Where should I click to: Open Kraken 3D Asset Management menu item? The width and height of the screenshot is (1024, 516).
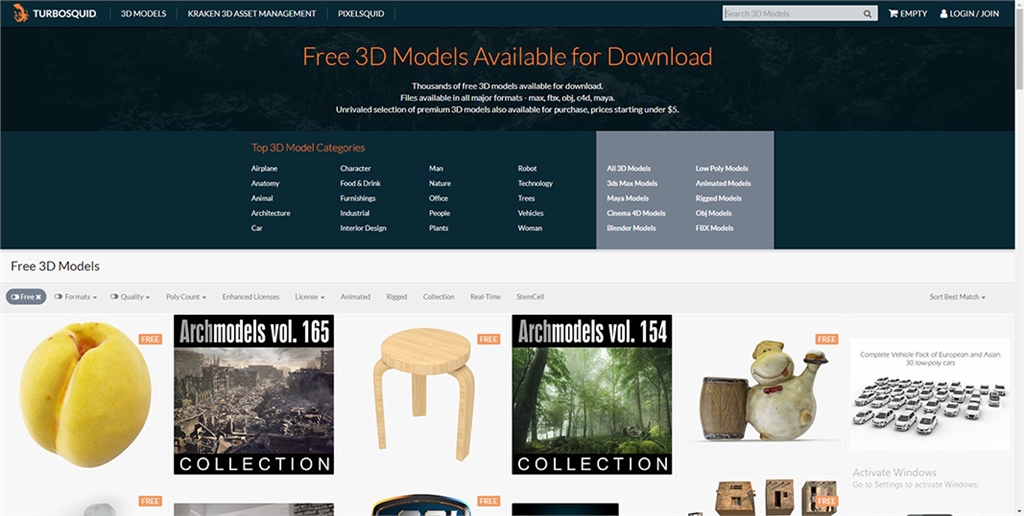click(251, 14)
